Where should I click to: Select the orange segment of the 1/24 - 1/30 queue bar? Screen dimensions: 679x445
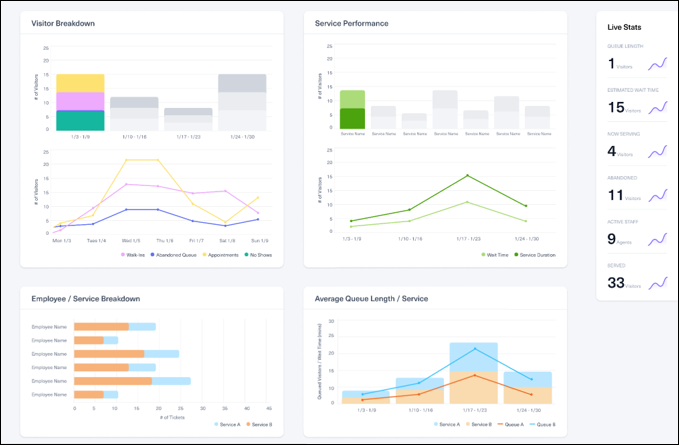point(528,395)
